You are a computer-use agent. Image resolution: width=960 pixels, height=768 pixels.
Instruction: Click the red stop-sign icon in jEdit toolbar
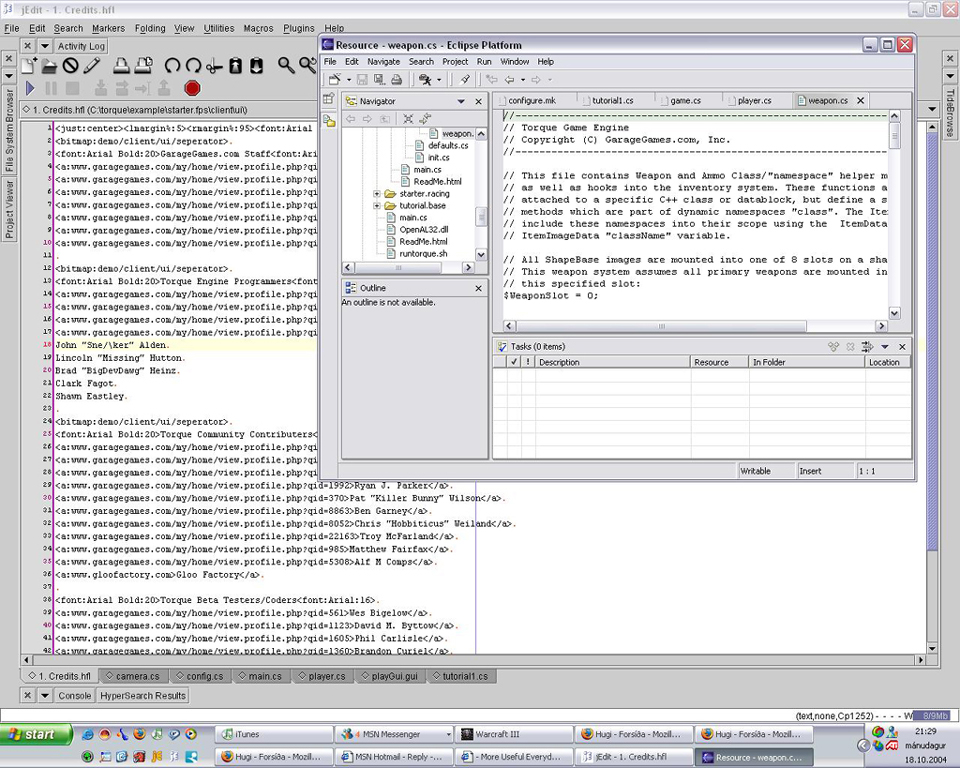pos(192,88)
